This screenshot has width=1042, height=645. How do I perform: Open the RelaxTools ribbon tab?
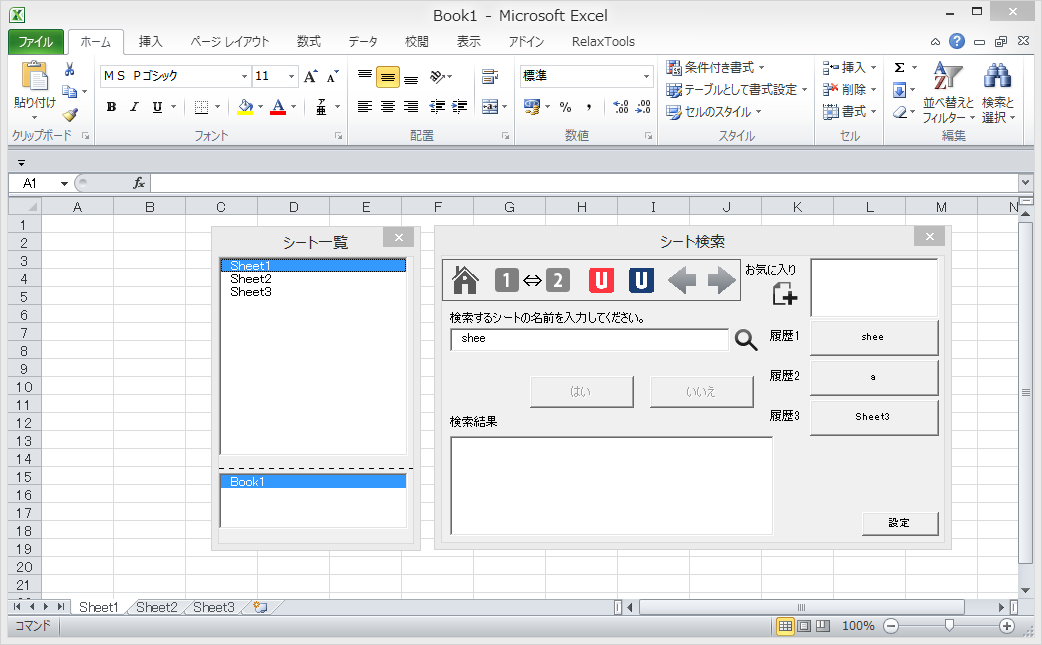[x=603, y=41]
